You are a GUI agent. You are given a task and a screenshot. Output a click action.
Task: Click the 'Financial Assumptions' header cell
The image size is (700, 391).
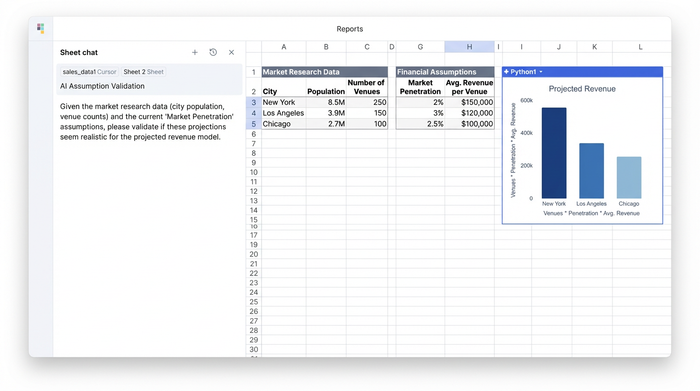(445, 72)
